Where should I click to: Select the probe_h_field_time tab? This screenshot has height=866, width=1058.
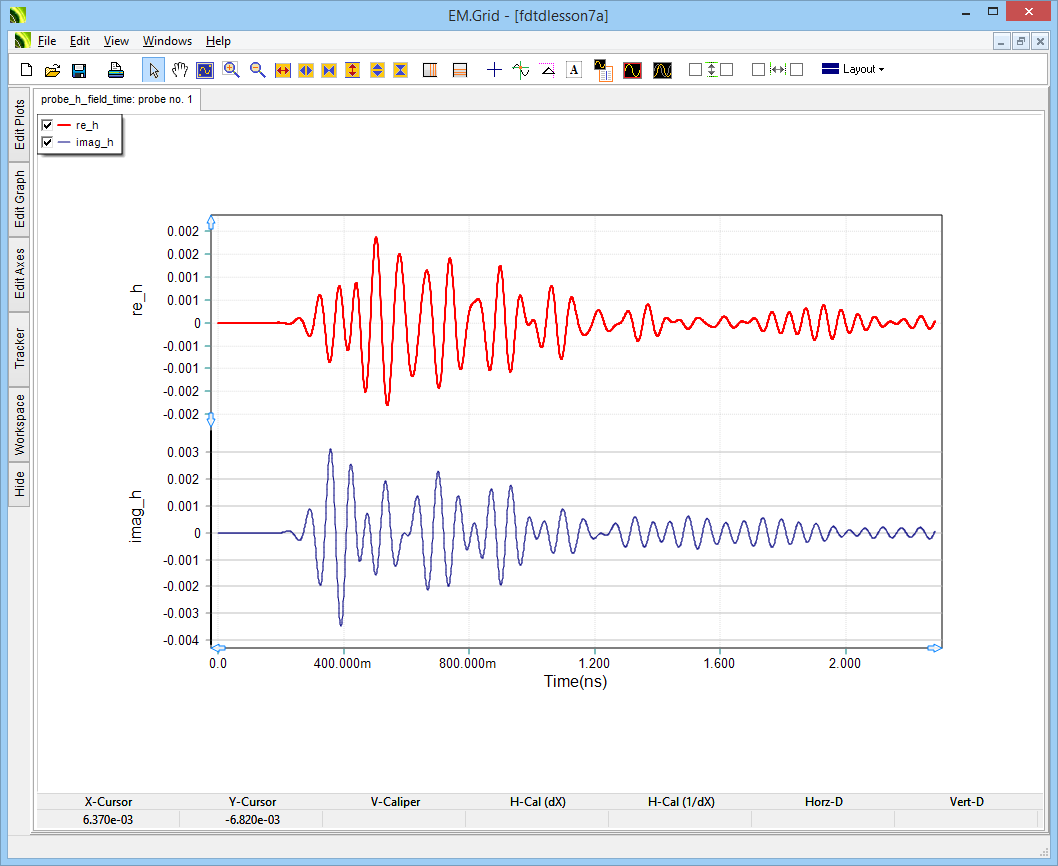(x=117, y=99)
